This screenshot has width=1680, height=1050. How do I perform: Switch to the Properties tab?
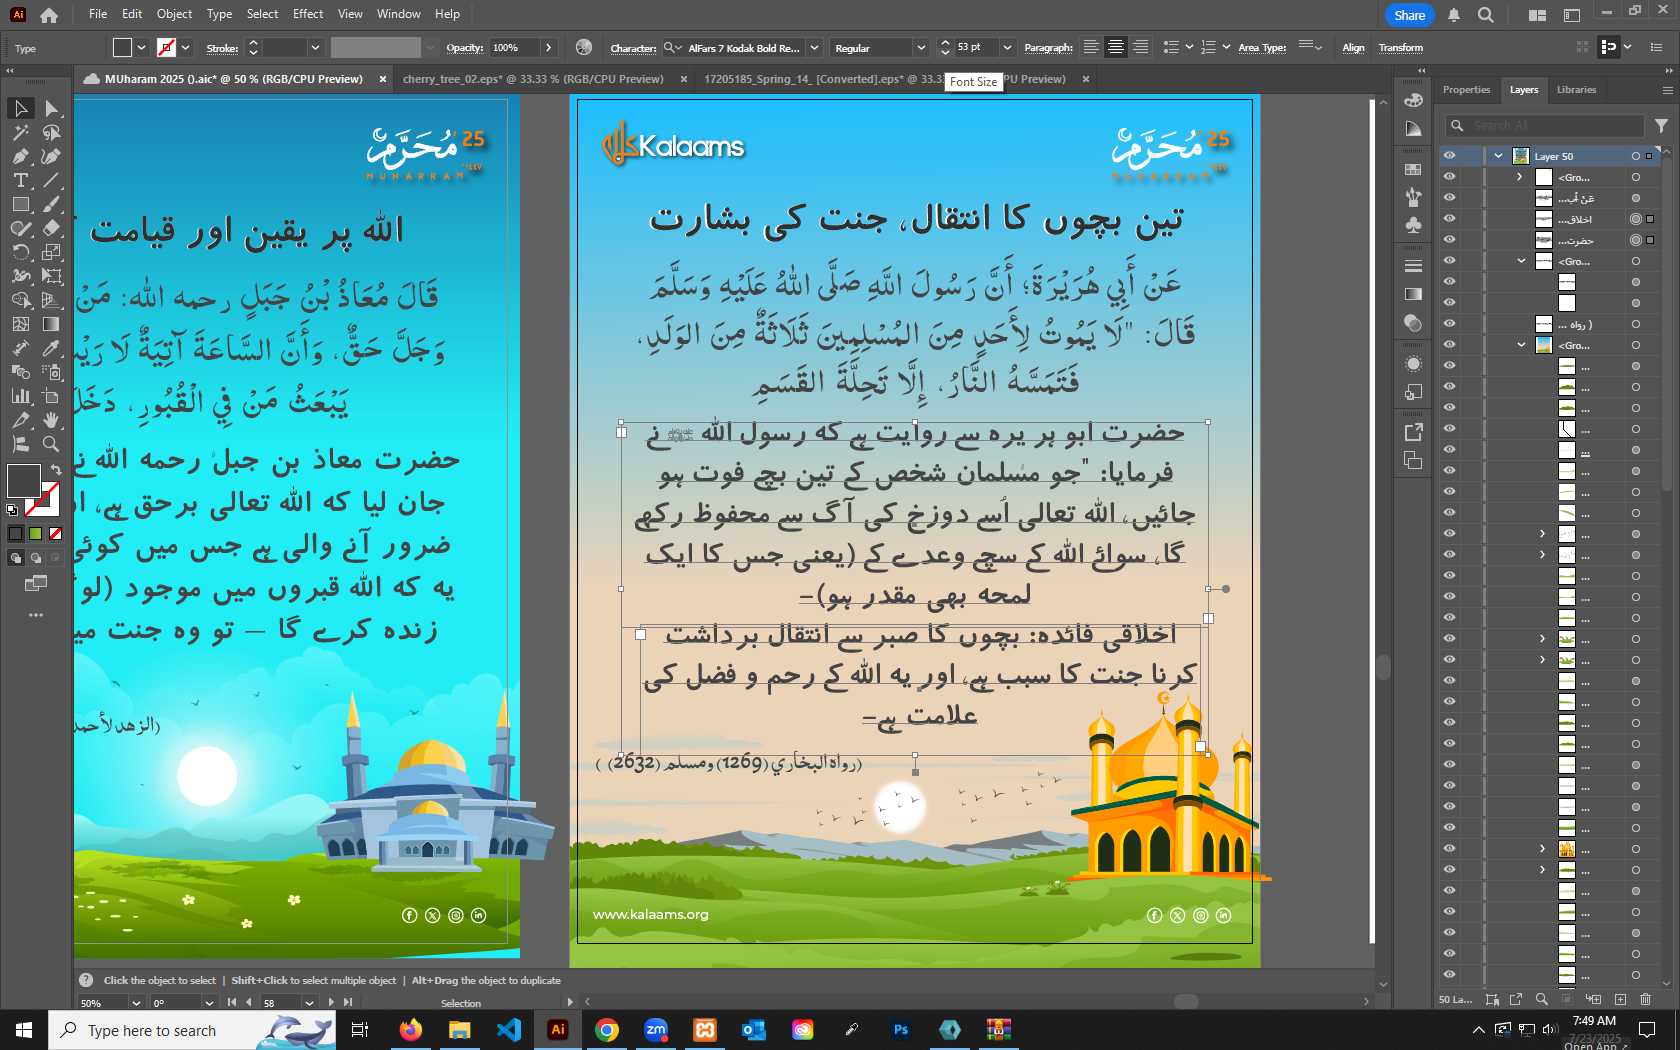tap(1466, 90)
